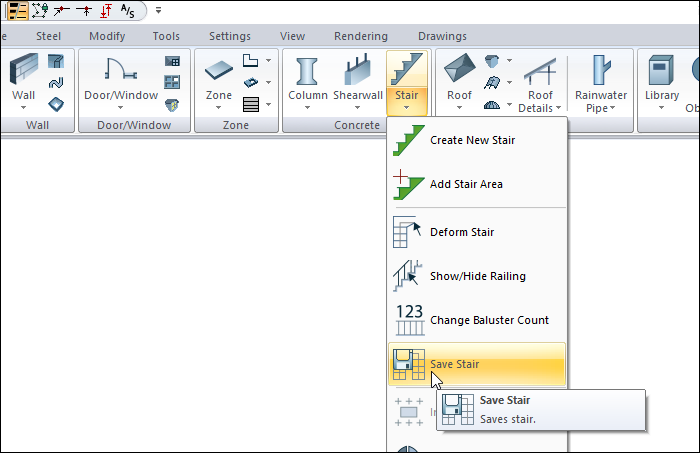Toggle Show/Hide Railing option

[x=477, y=276]
